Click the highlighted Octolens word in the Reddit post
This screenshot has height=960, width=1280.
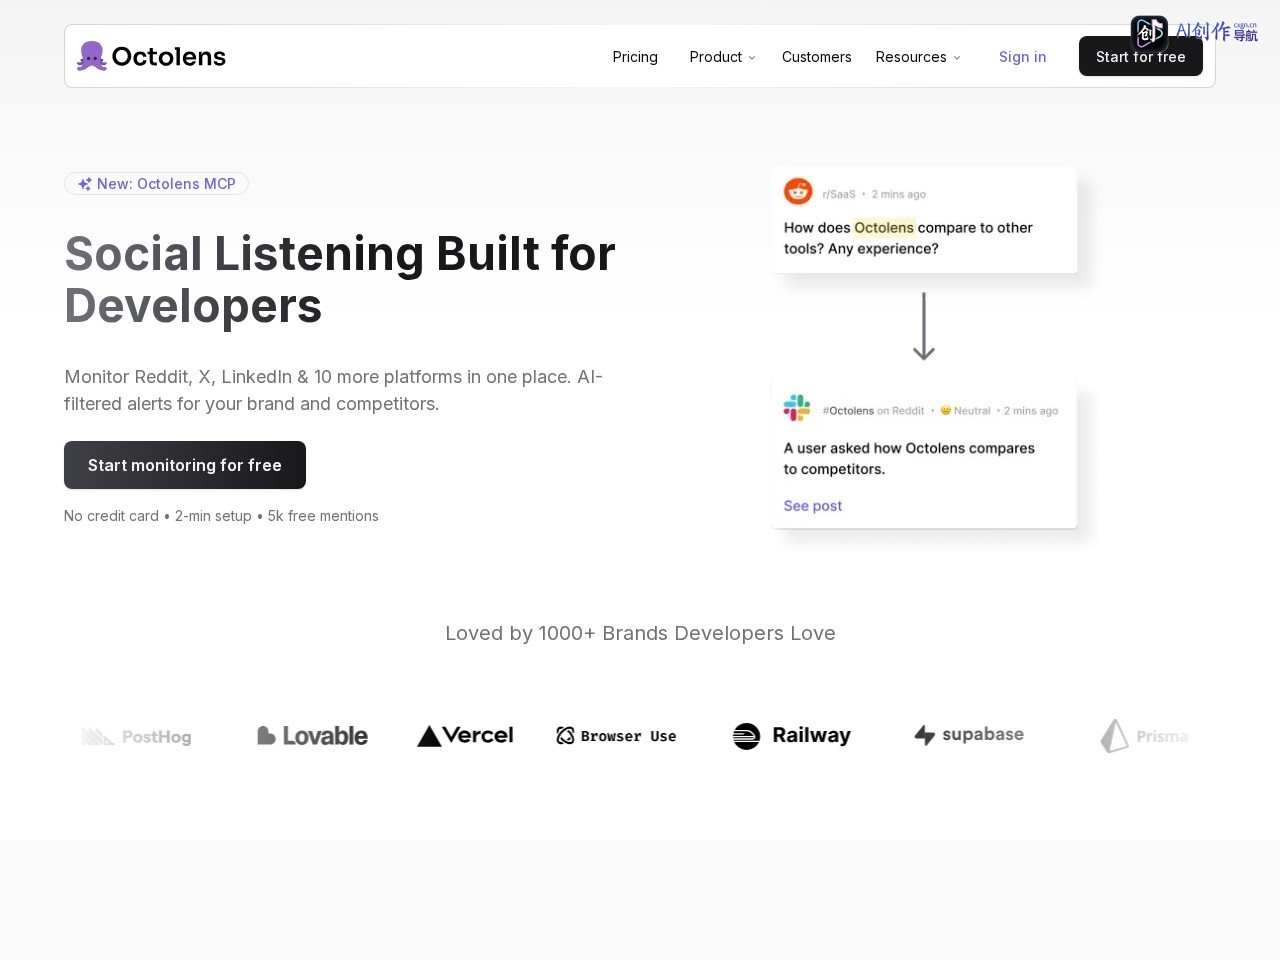click(884, 228)
